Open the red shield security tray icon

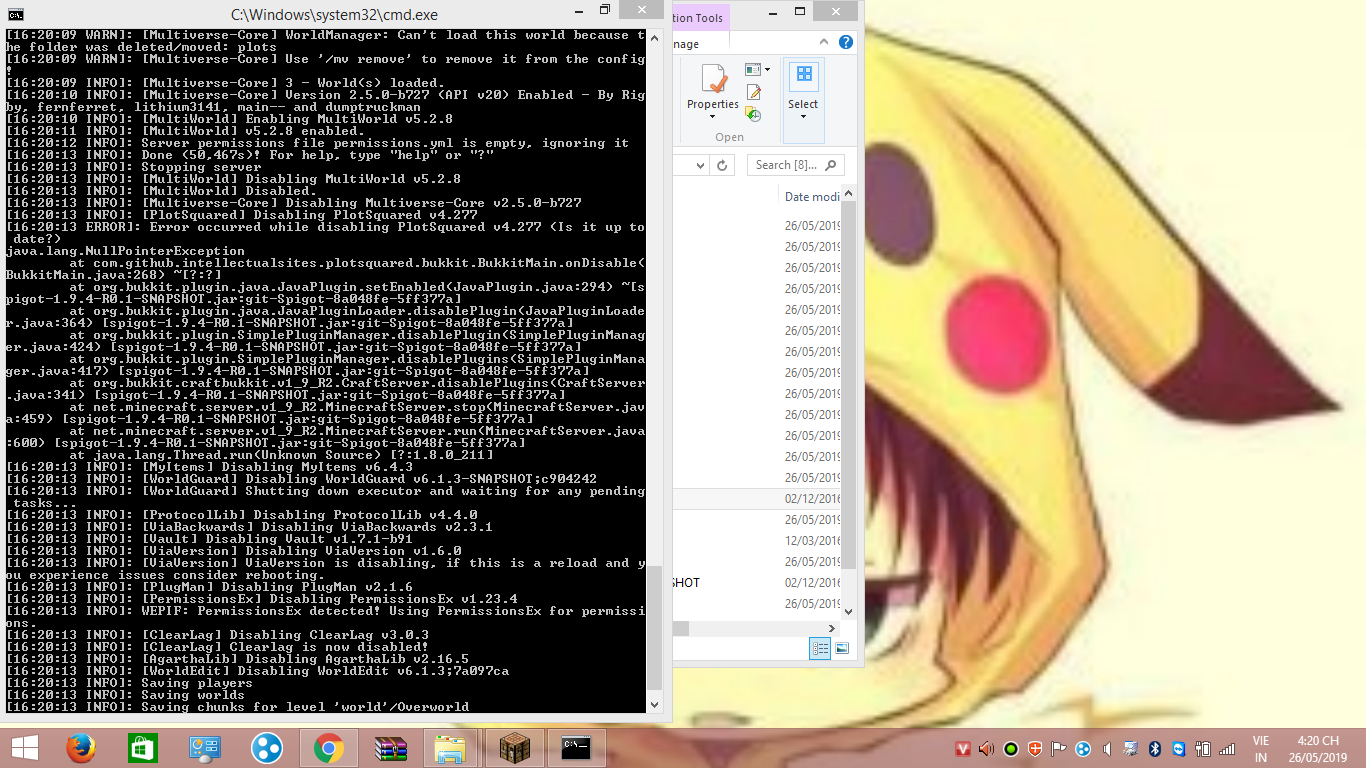1035,748
